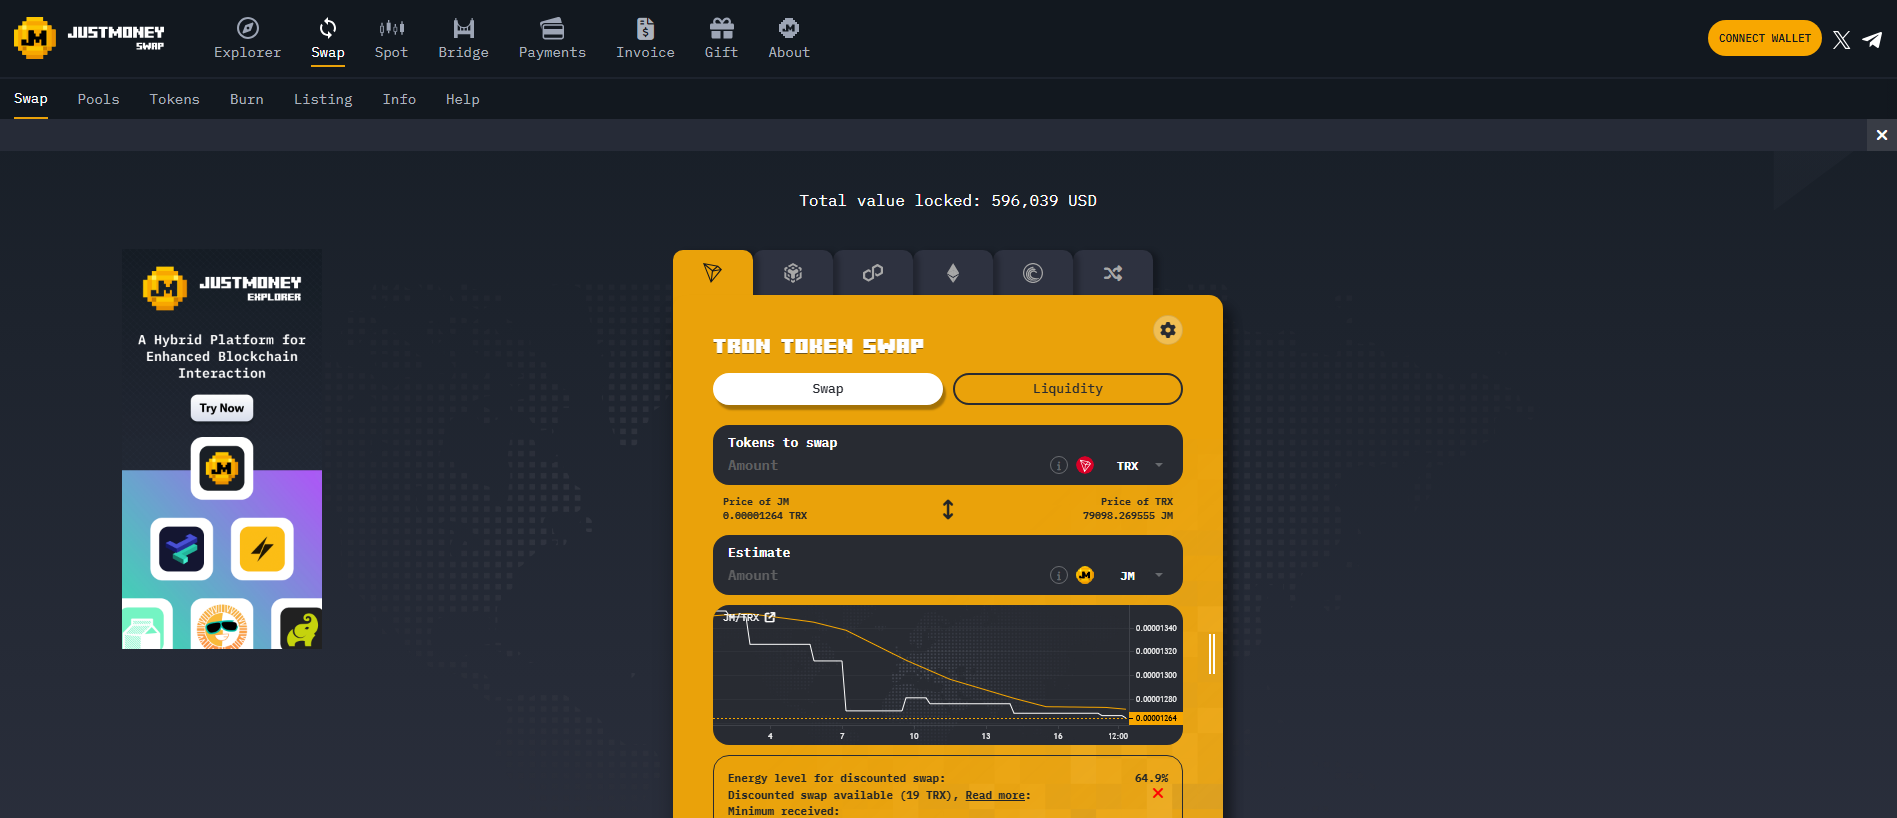Click the Total value locked text
Screen dimensions: 1897x818
point(948,200)
